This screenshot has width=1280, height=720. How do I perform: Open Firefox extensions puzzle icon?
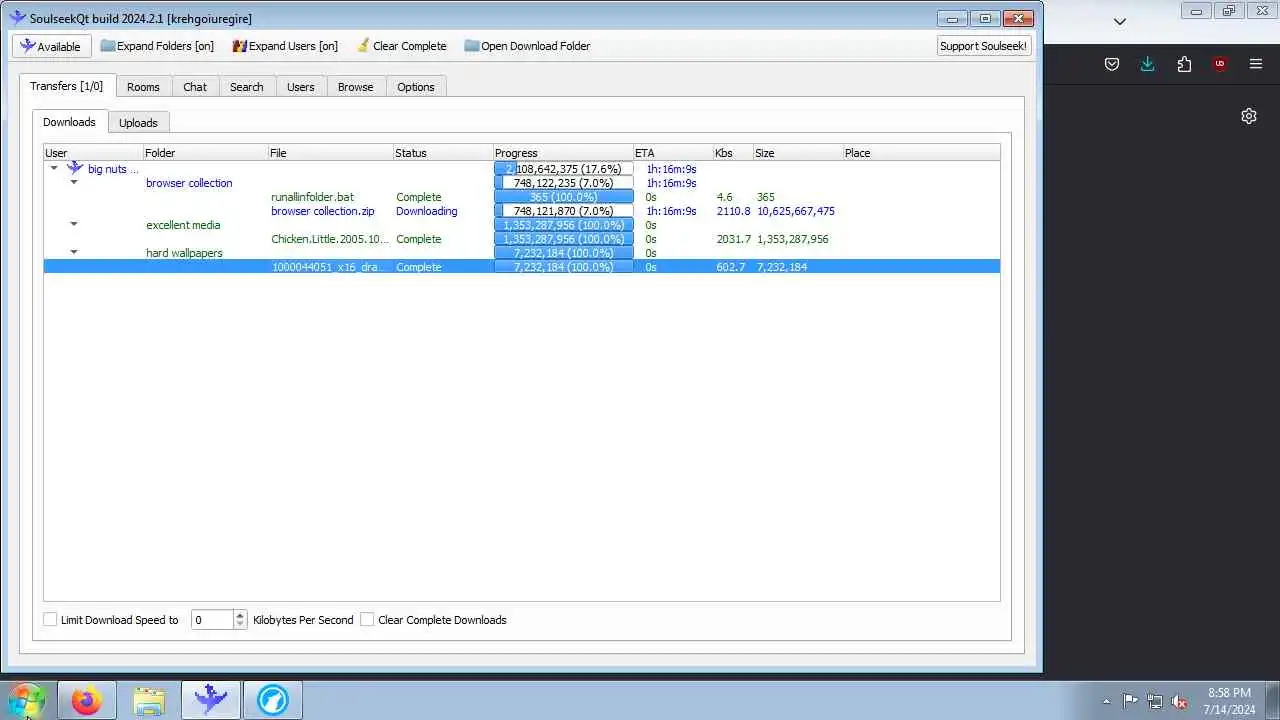(1184, 64)
